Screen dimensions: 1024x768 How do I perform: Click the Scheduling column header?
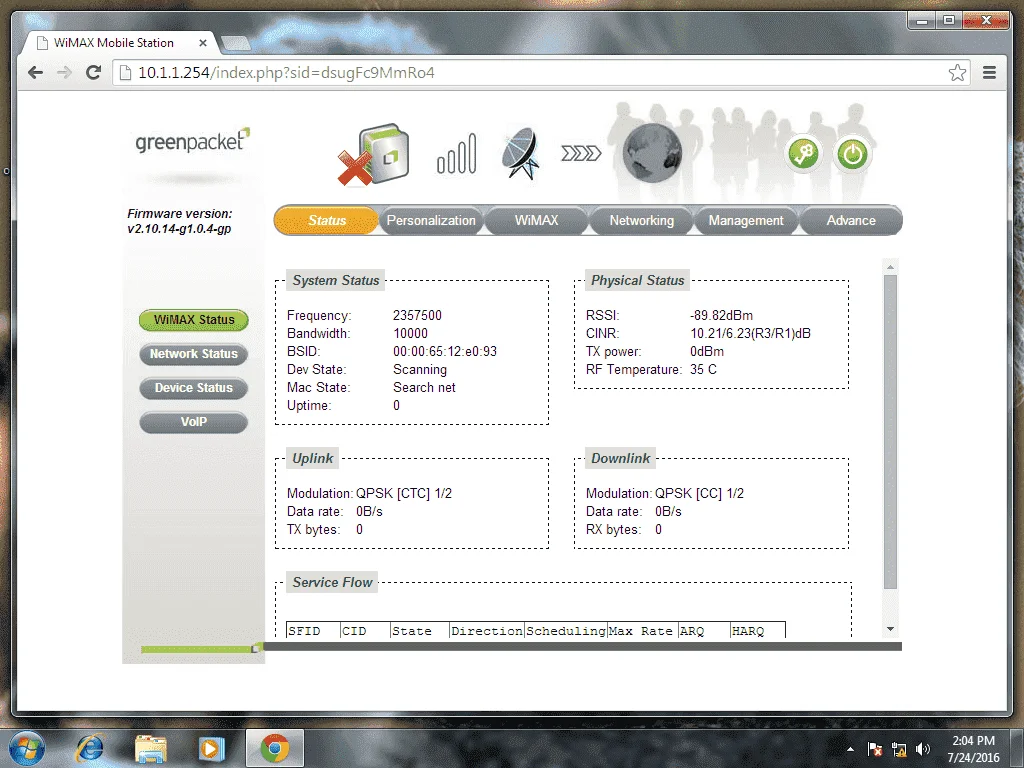pos(566,631)
